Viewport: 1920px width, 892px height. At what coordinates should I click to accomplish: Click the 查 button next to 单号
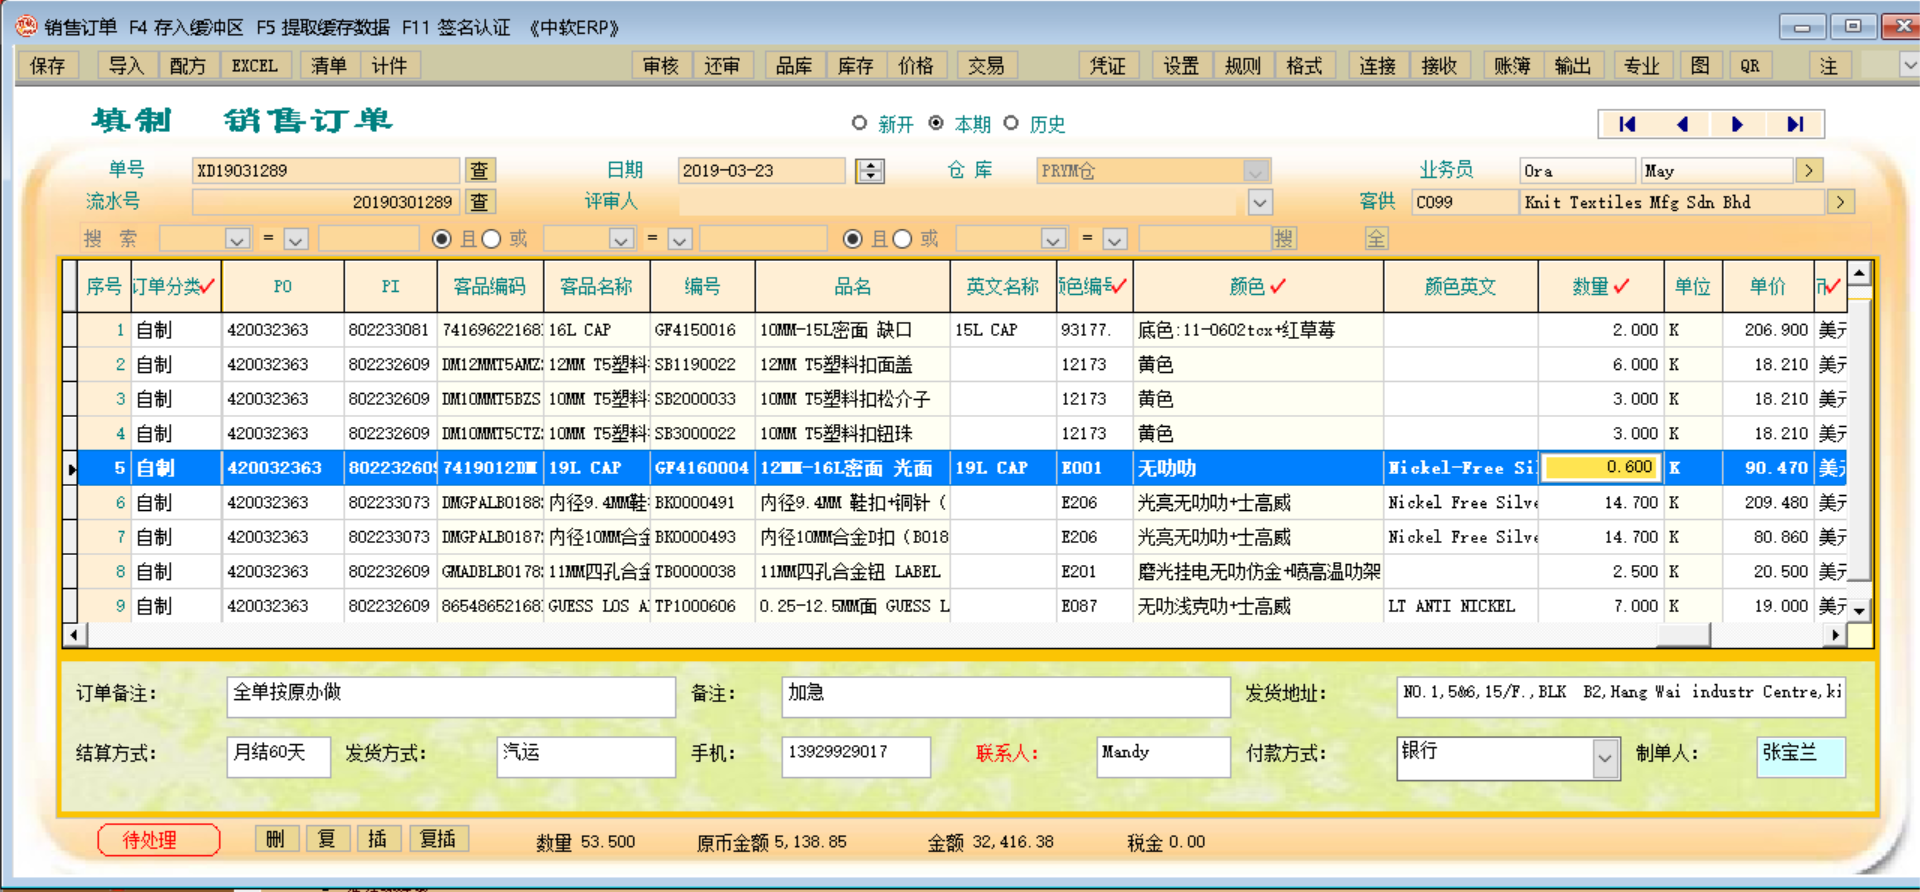pos(480,171)
